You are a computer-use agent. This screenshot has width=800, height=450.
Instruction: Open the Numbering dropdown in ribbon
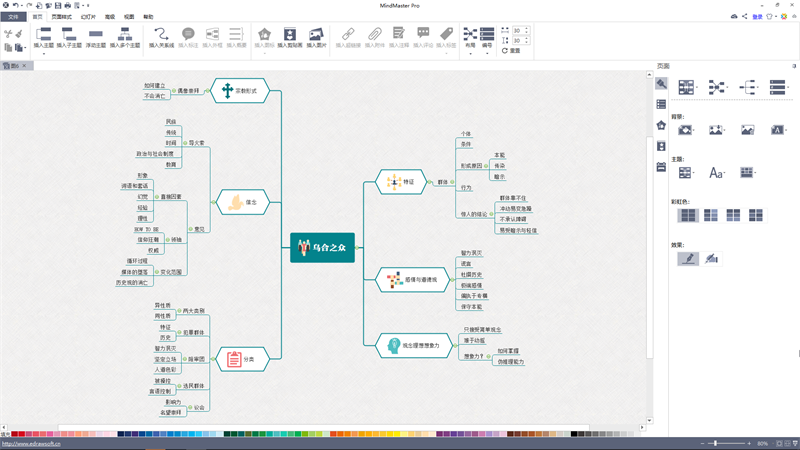coord(487,41)
